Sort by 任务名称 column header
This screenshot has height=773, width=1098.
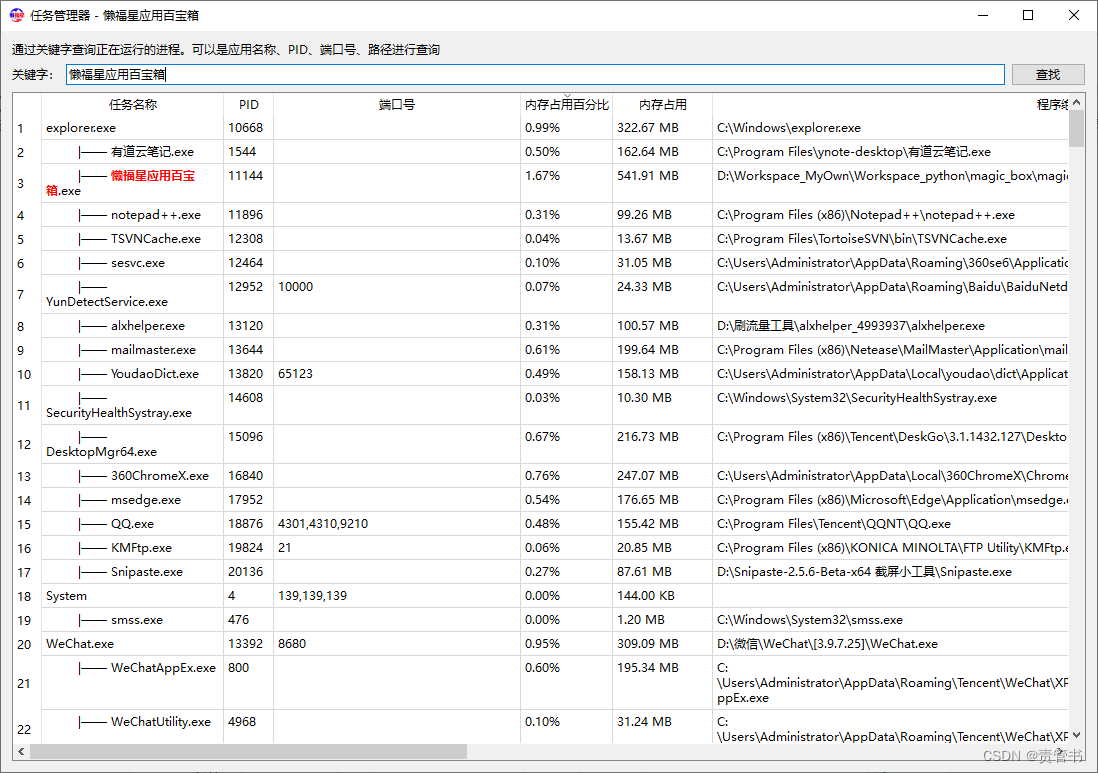[x=132, y=104]
